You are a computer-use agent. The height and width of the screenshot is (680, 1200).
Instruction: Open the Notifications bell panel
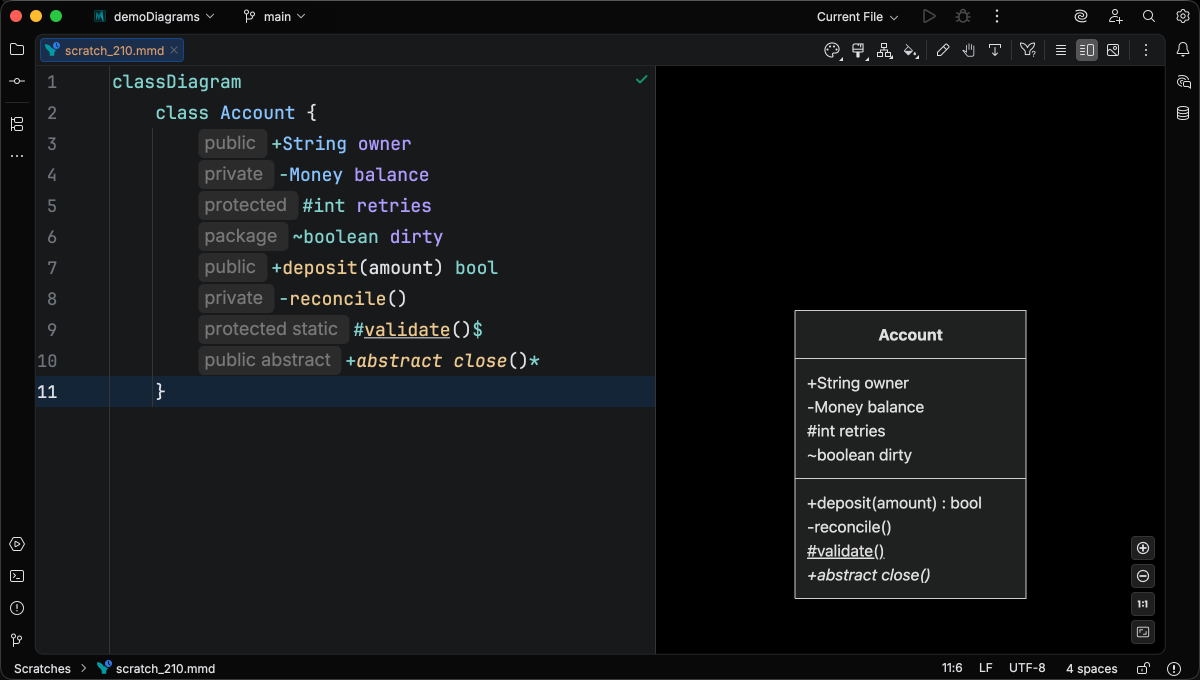coord(1183,49)
